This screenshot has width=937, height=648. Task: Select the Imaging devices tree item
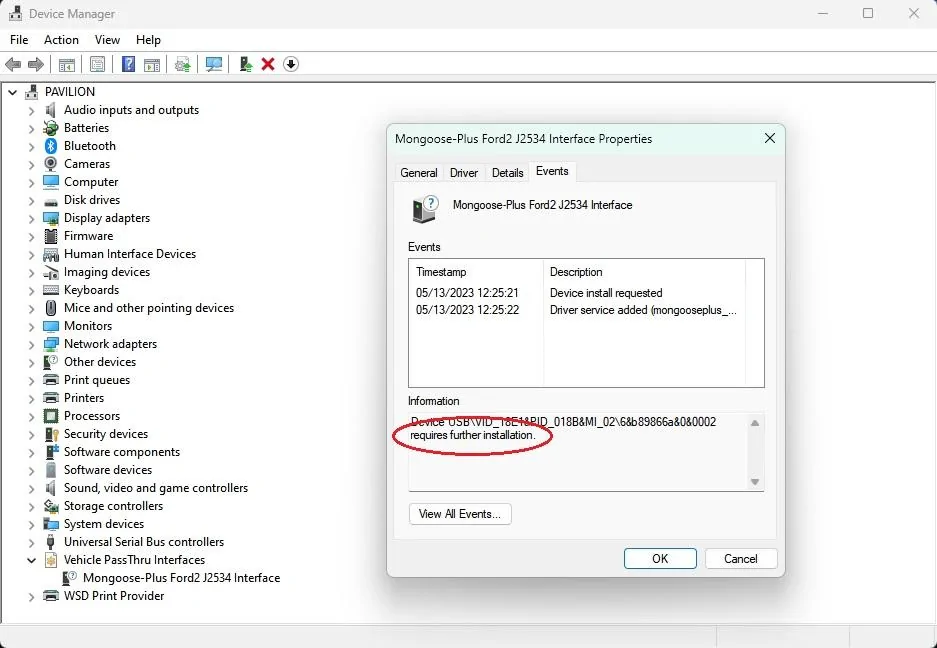click(107, 272)
